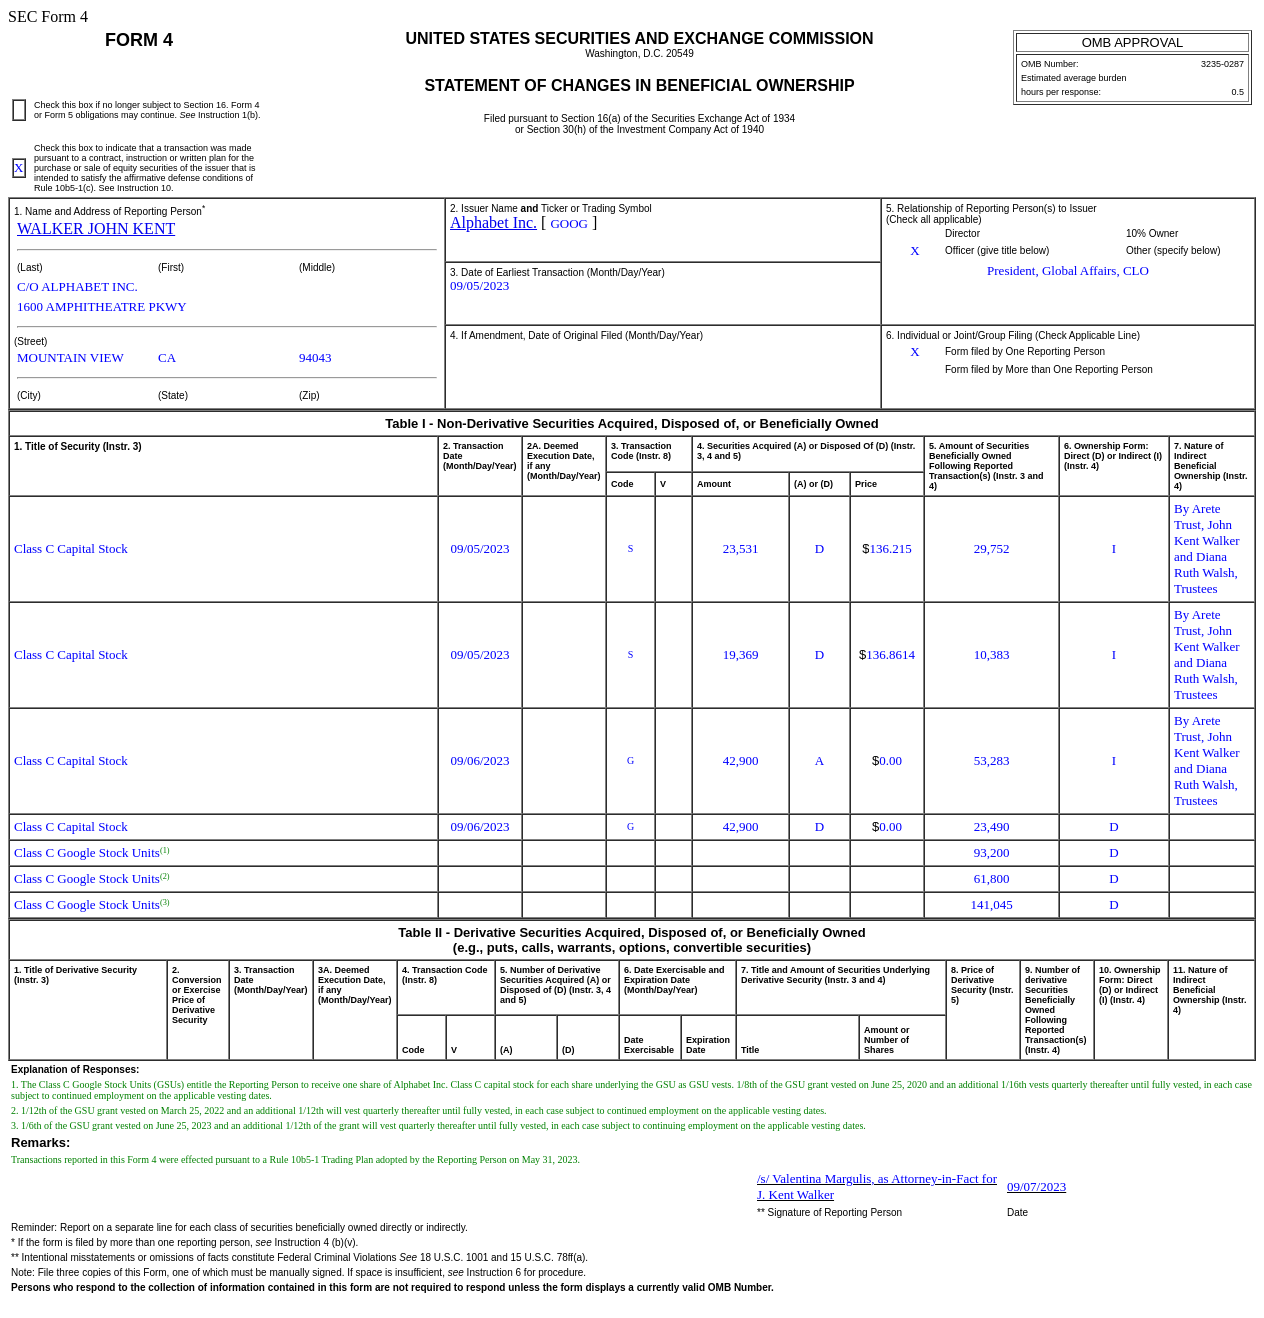This screenshot has width=1264, height=1318.
Task: Click the 10% Owner relationship label
Action: [1152, 234]
